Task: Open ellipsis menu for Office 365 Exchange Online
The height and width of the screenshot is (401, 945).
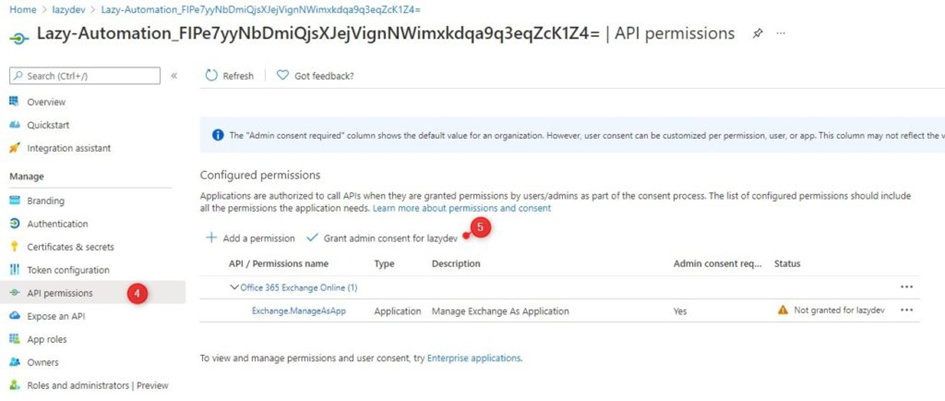Action: click(906, 287)
